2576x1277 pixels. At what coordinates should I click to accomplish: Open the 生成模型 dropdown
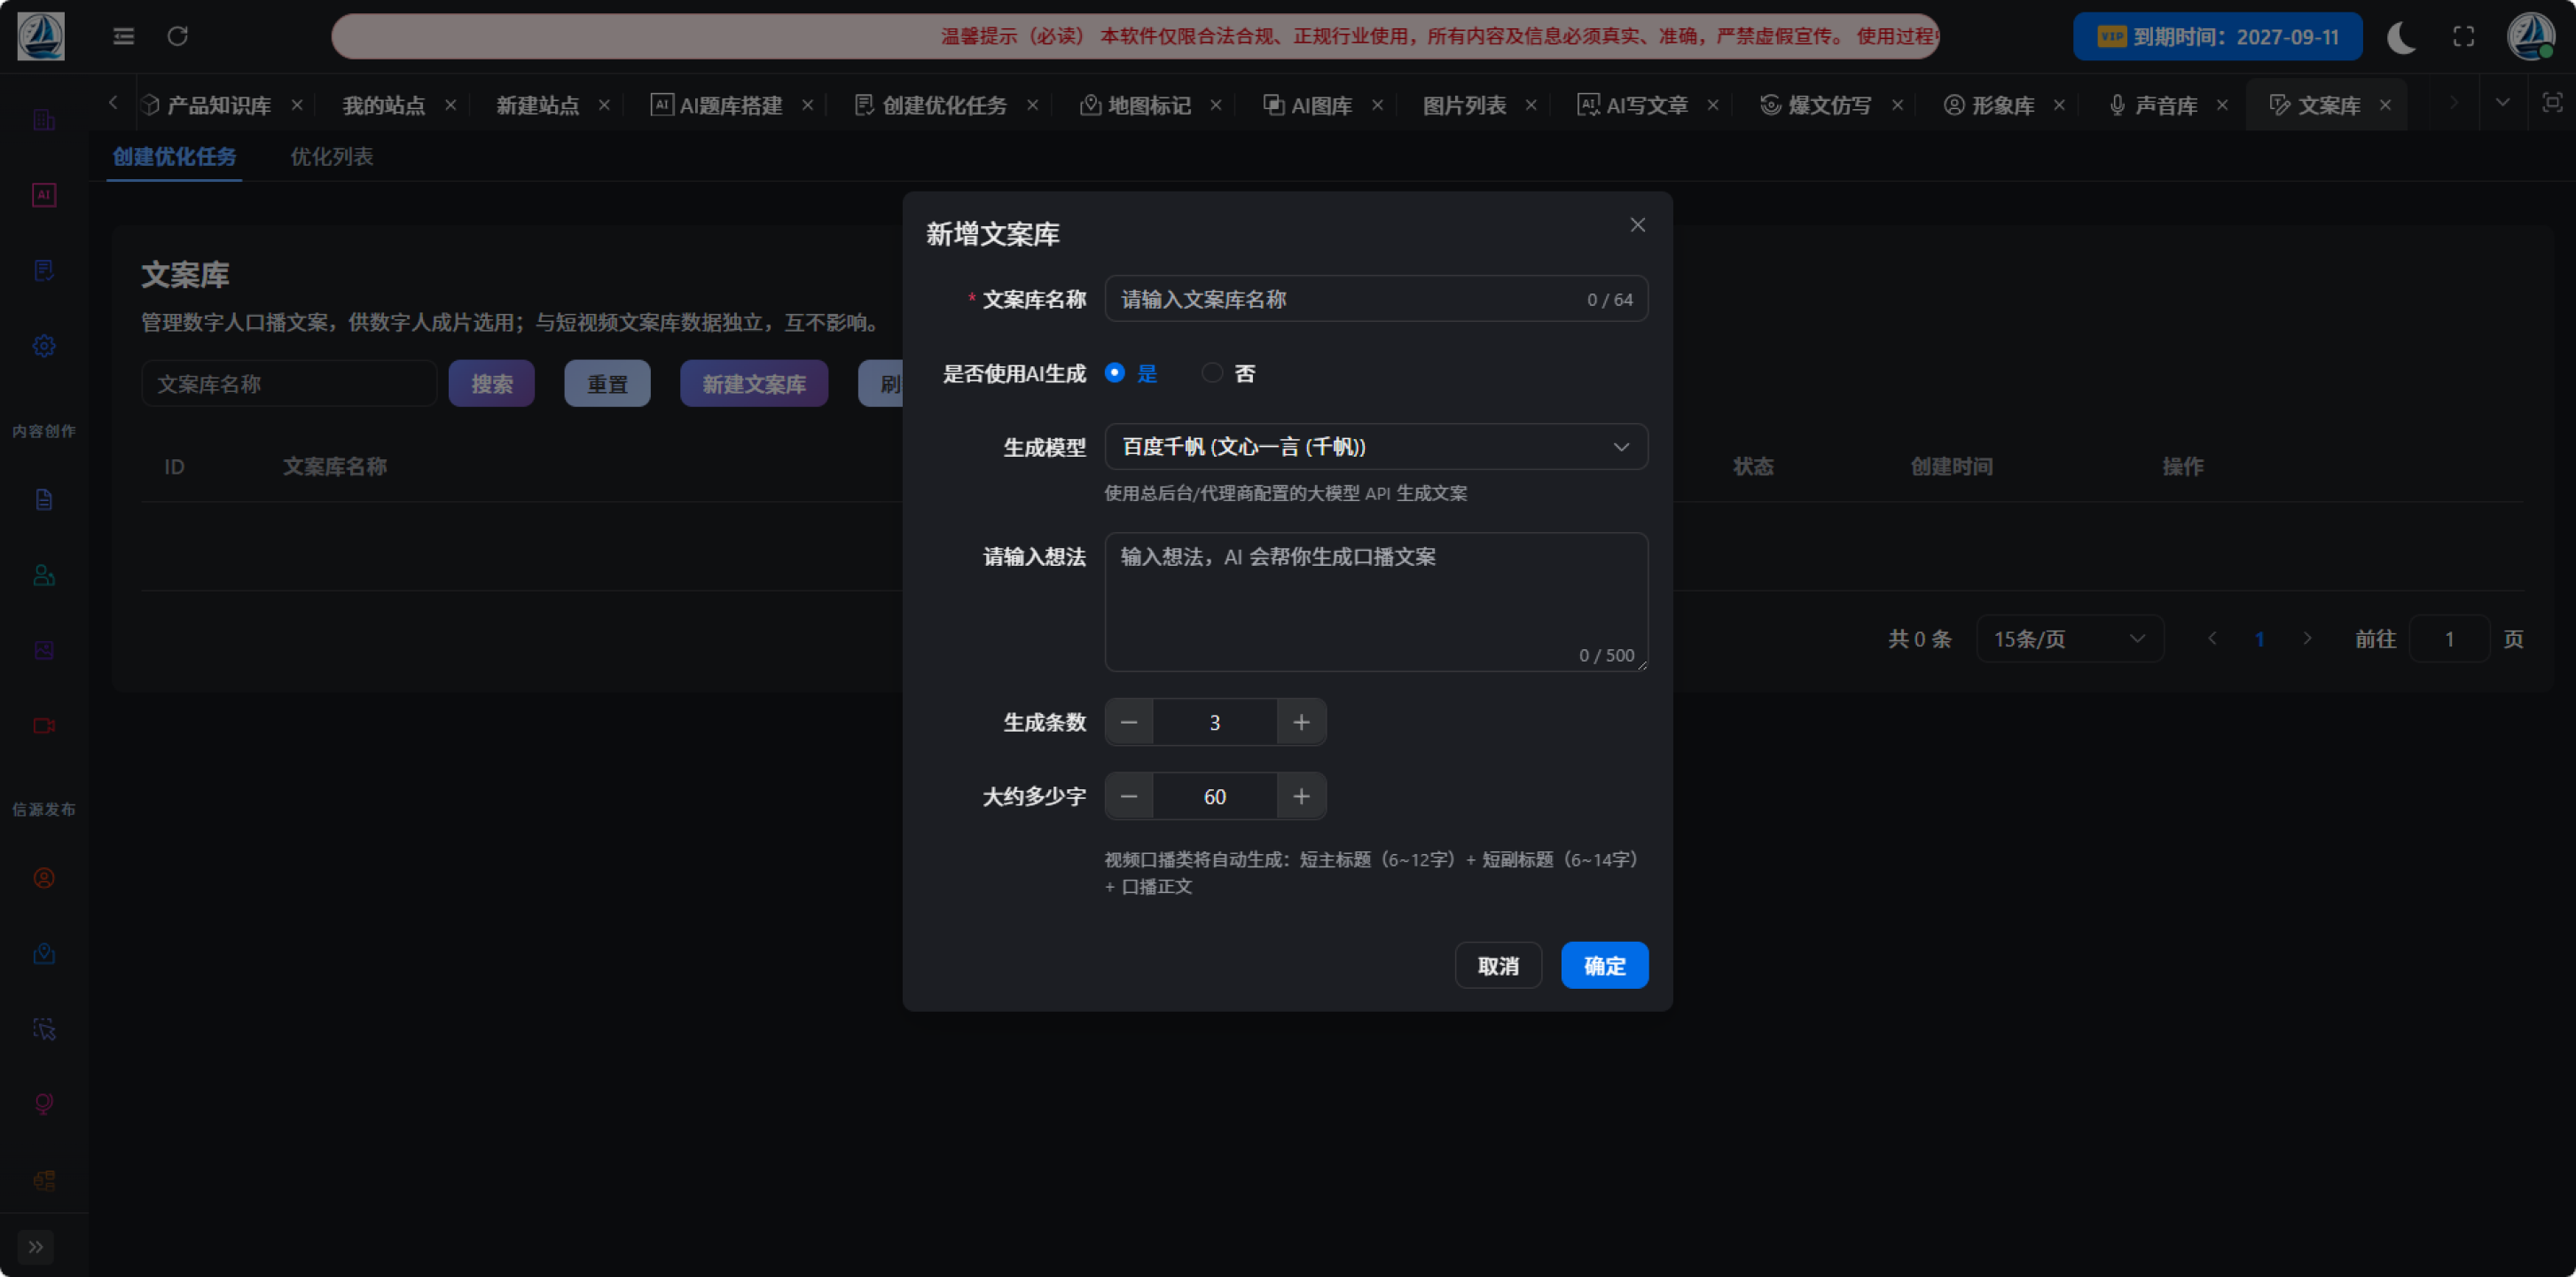coord(1376,447)
